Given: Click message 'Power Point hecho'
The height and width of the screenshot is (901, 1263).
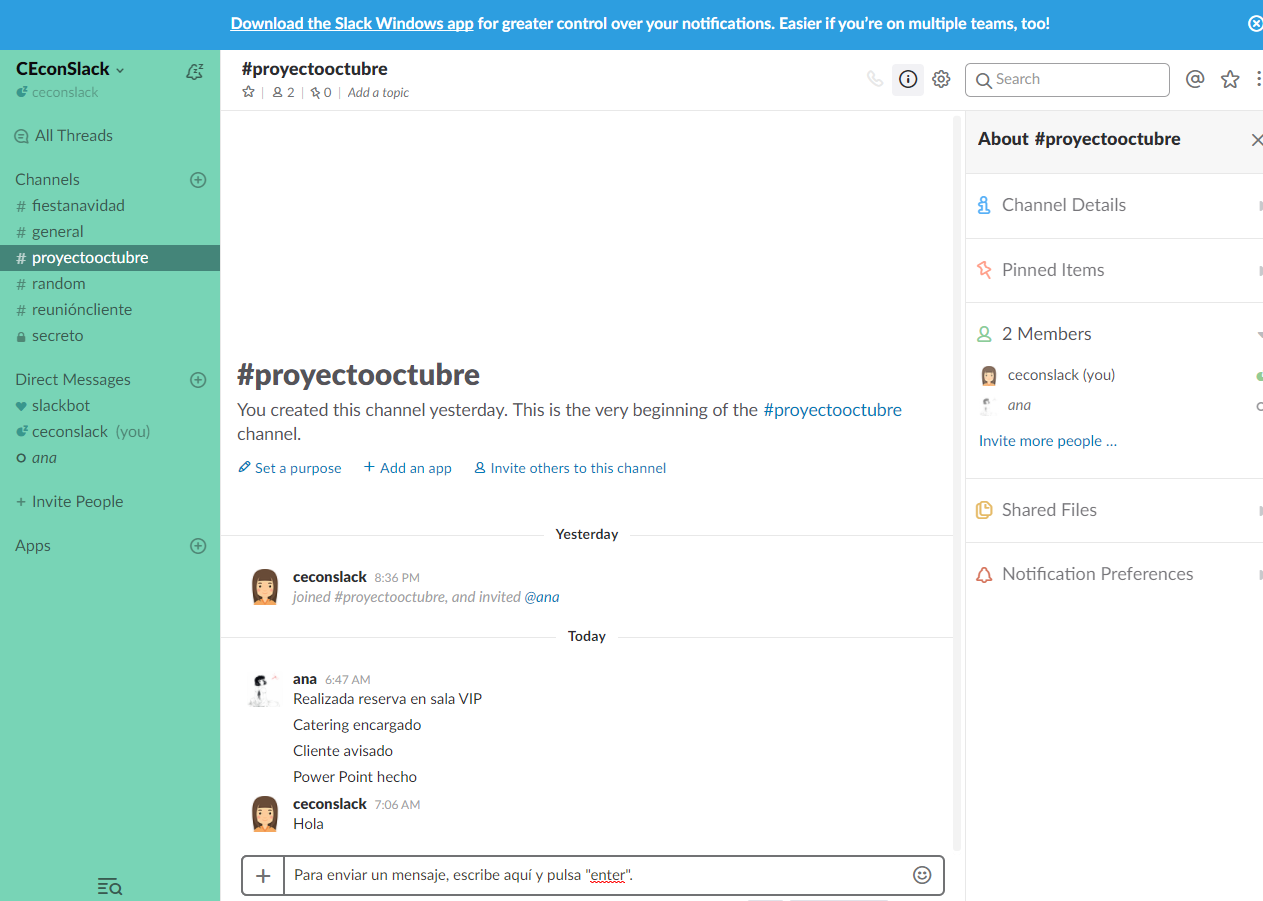Looking at the screenshot, I should tap(355, 777).
